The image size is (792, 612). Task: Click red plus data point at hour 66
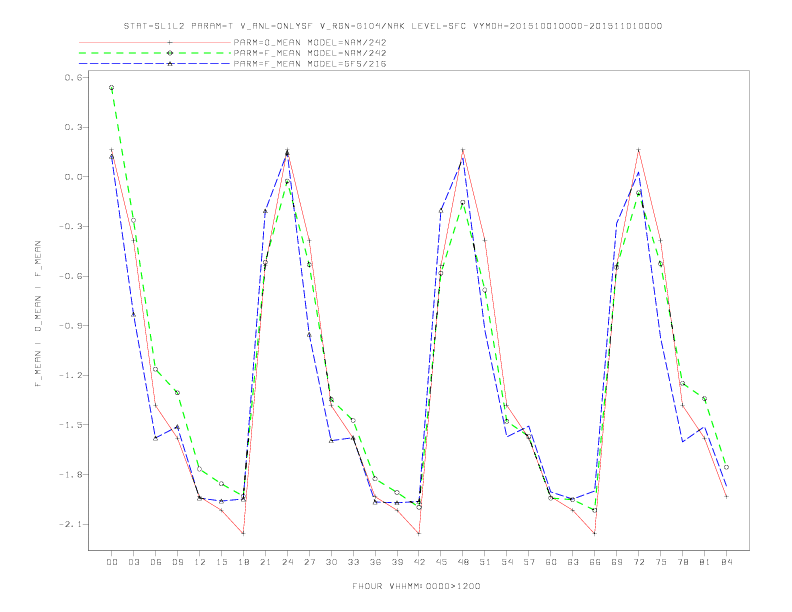coord(595,533)
